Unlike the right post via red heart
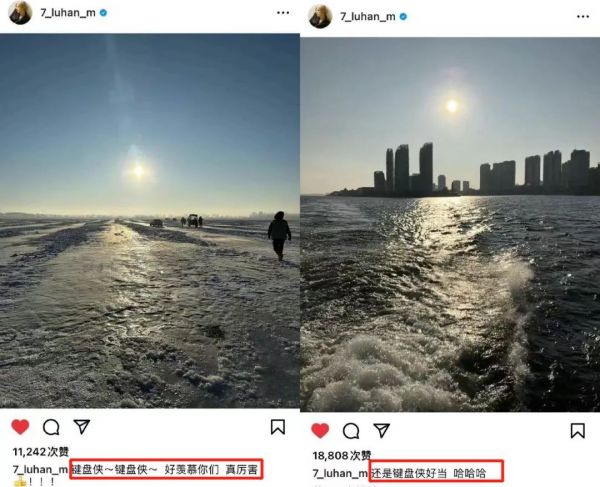This screenshot has height=487, width=600. [320, 431]
